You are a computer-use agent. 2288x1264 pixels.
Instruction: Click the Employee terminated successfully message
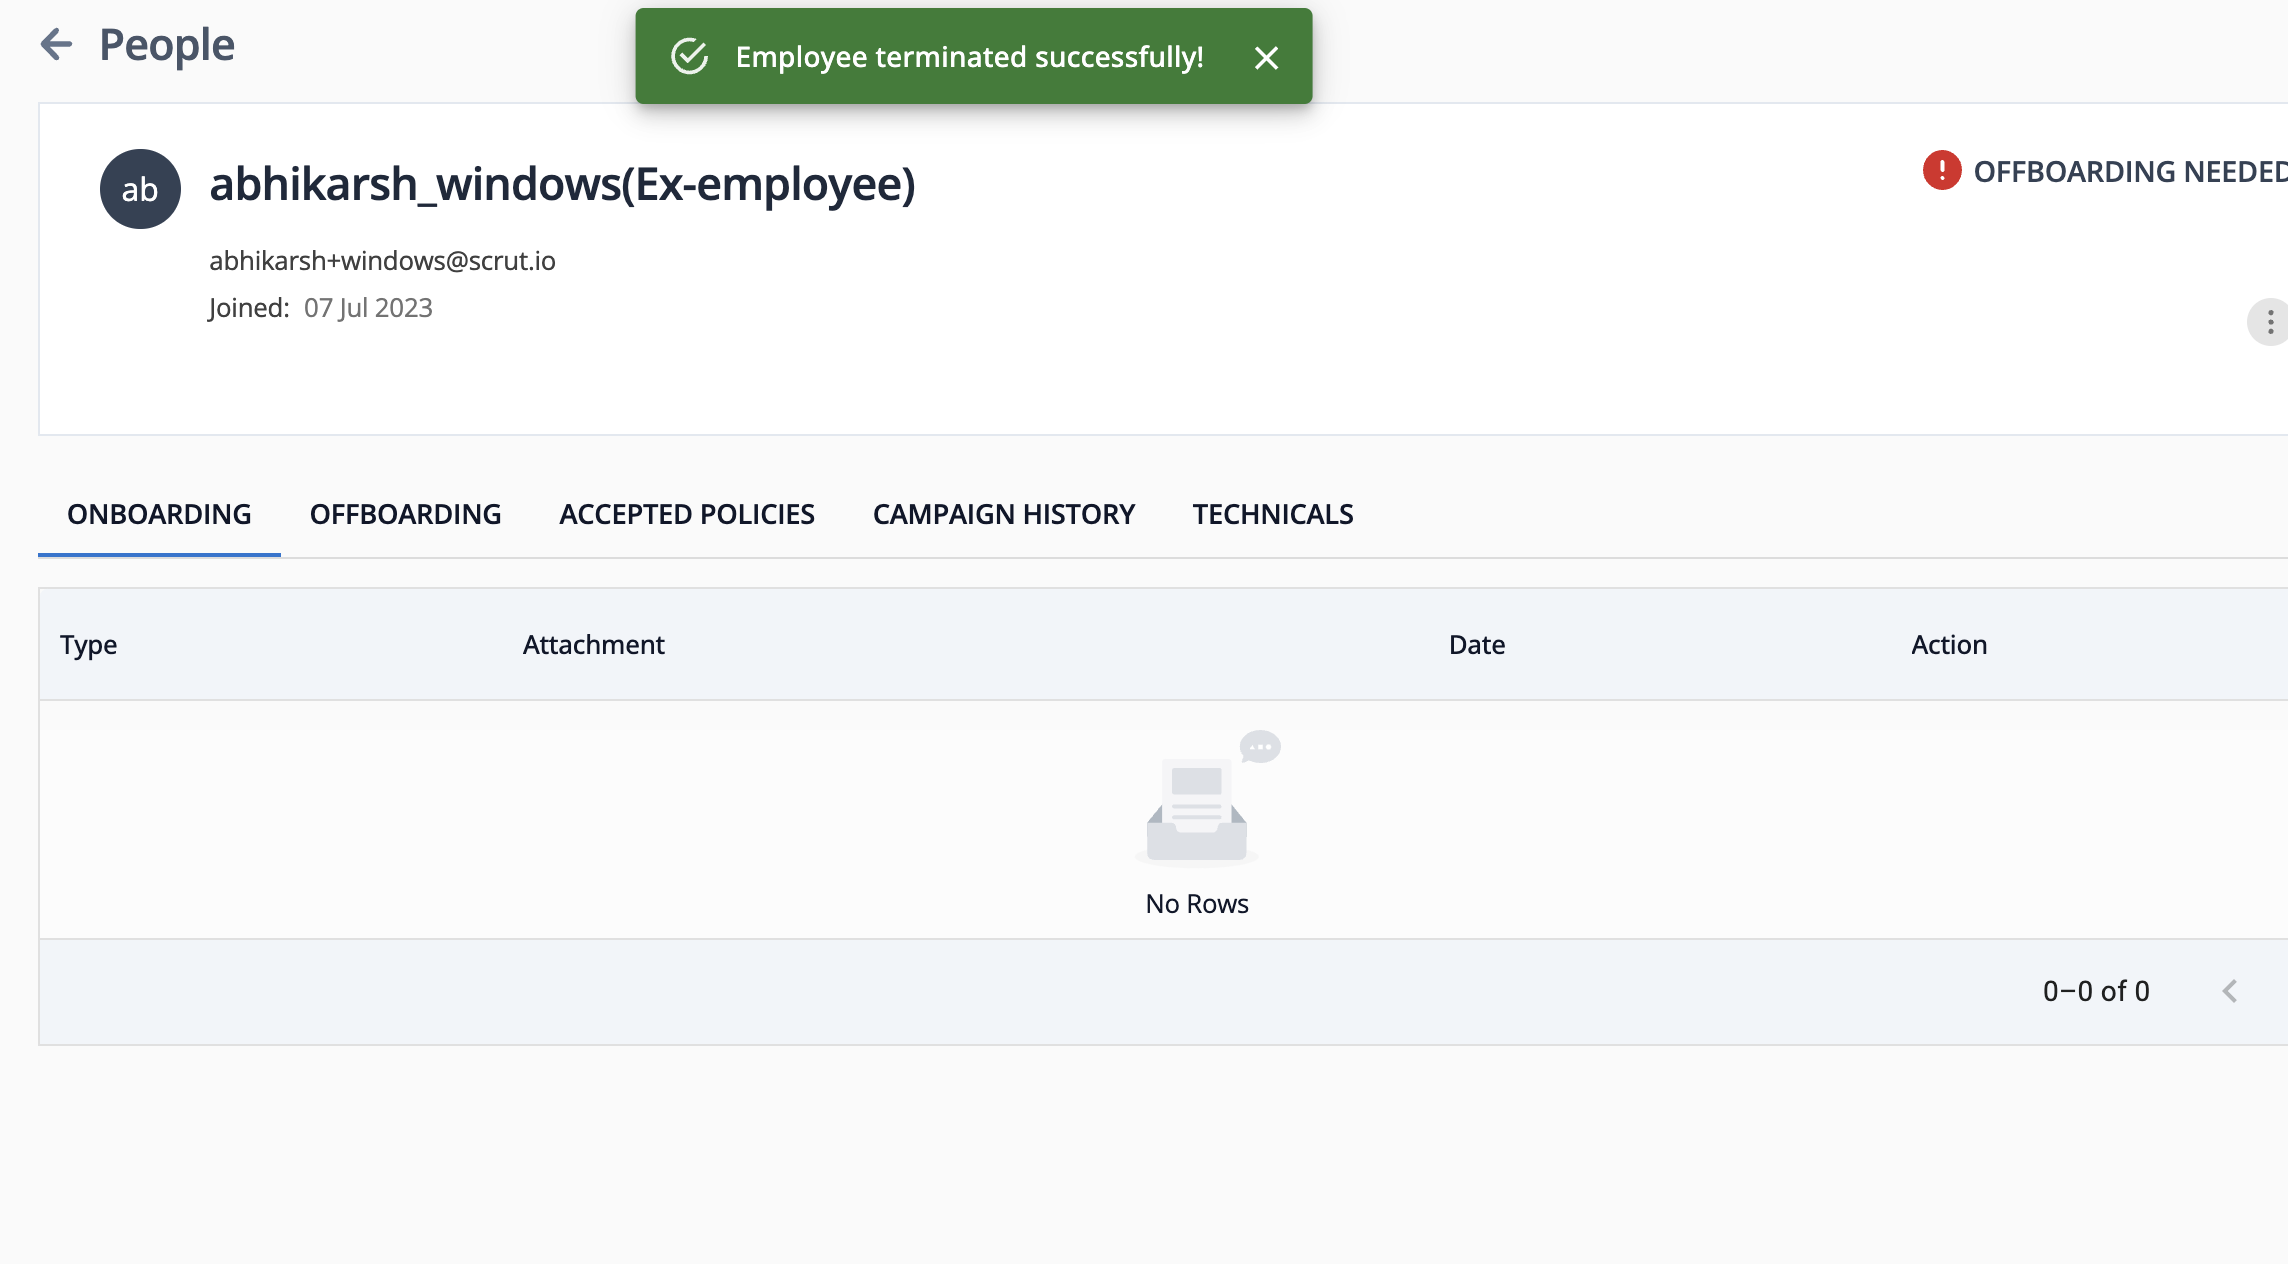pyautogui.click(x=969, y=57)
